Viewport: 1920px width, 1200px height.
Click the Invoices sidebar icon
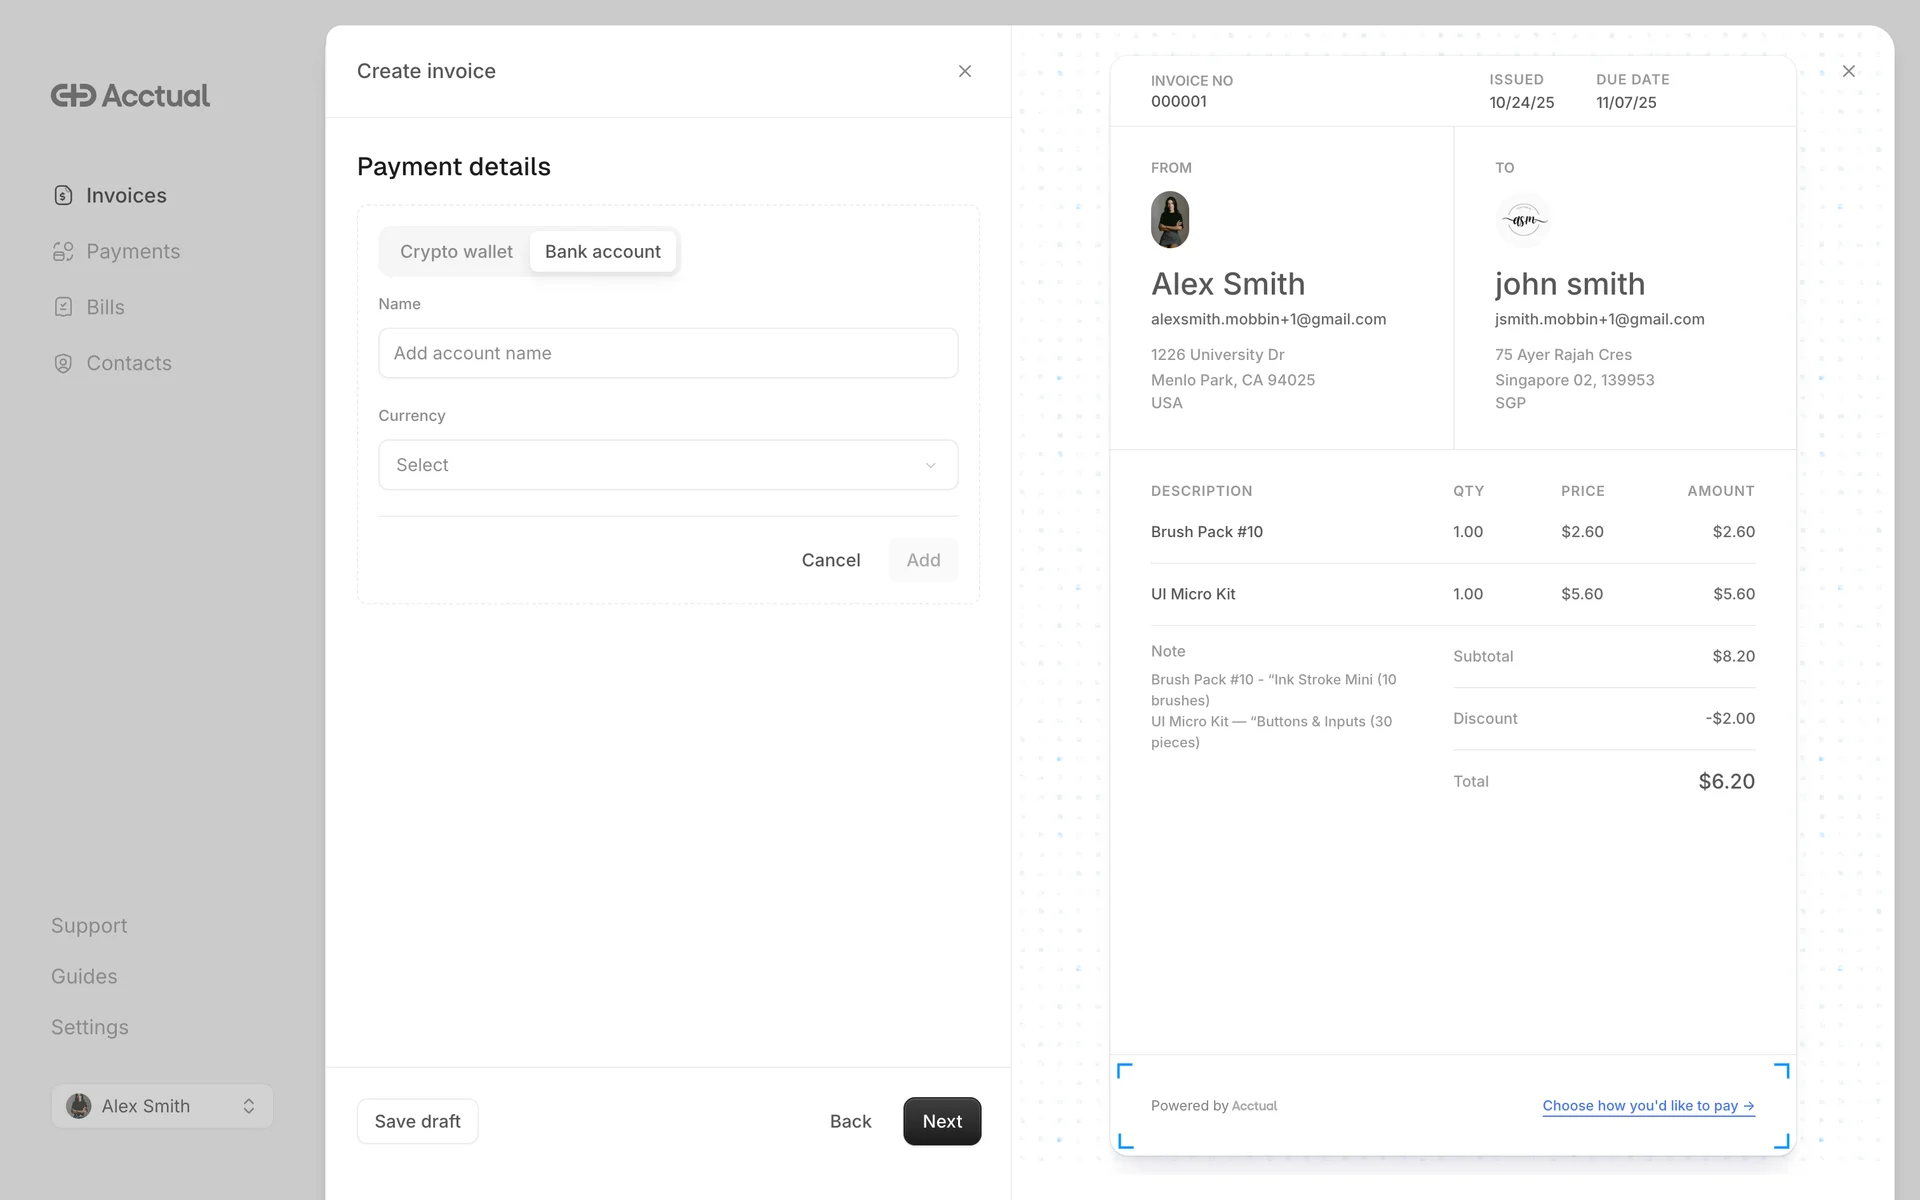[63, 195]
